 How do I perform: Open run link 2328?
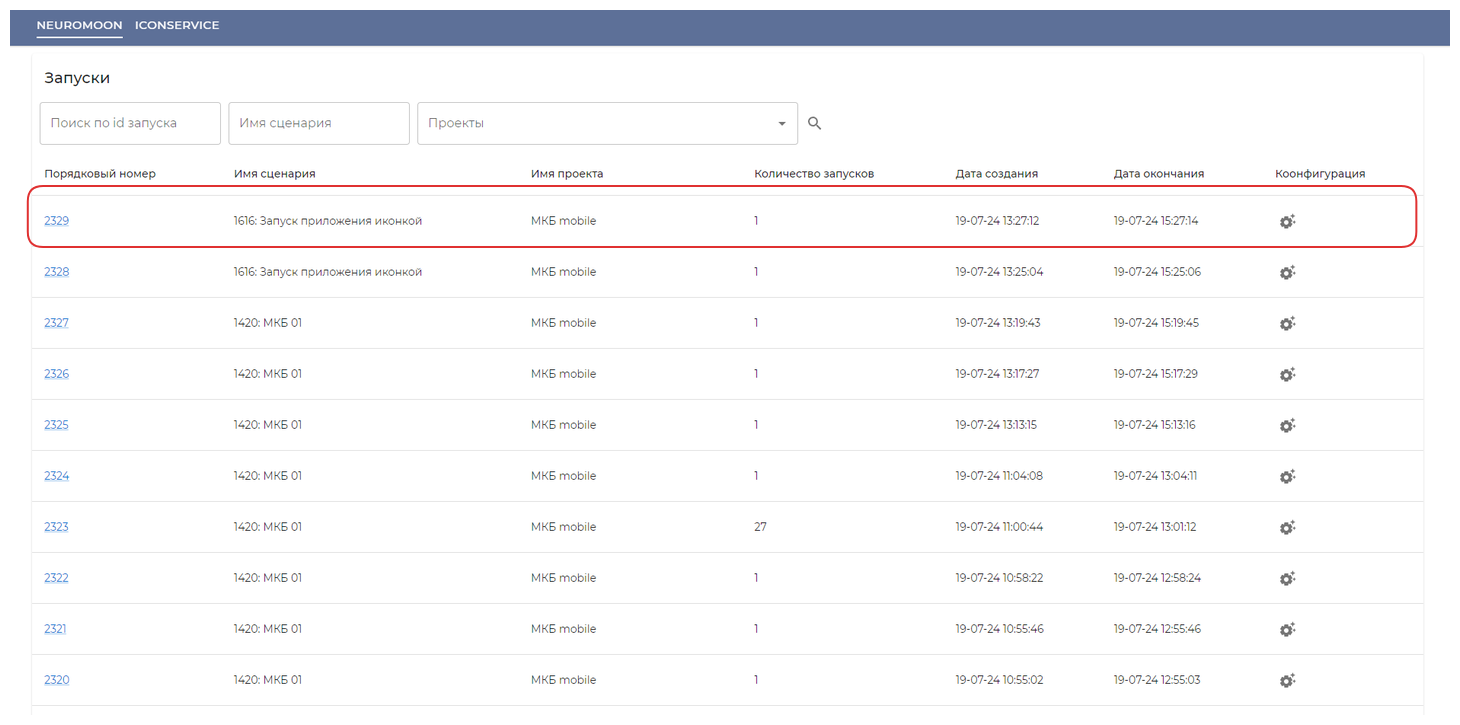click(56, 272)
